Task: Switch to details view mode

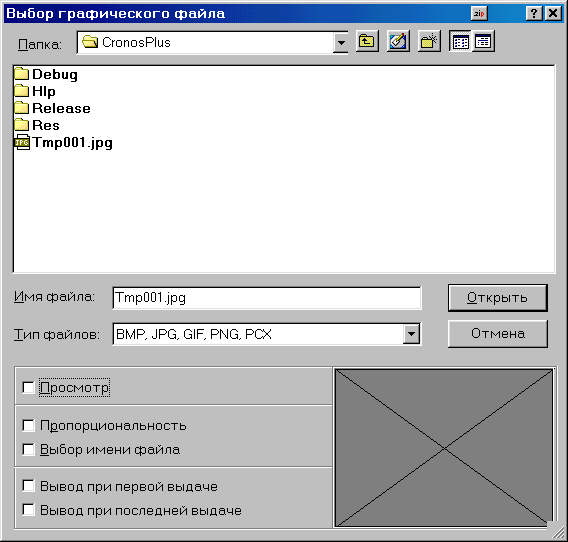Action: click(483, 41)
